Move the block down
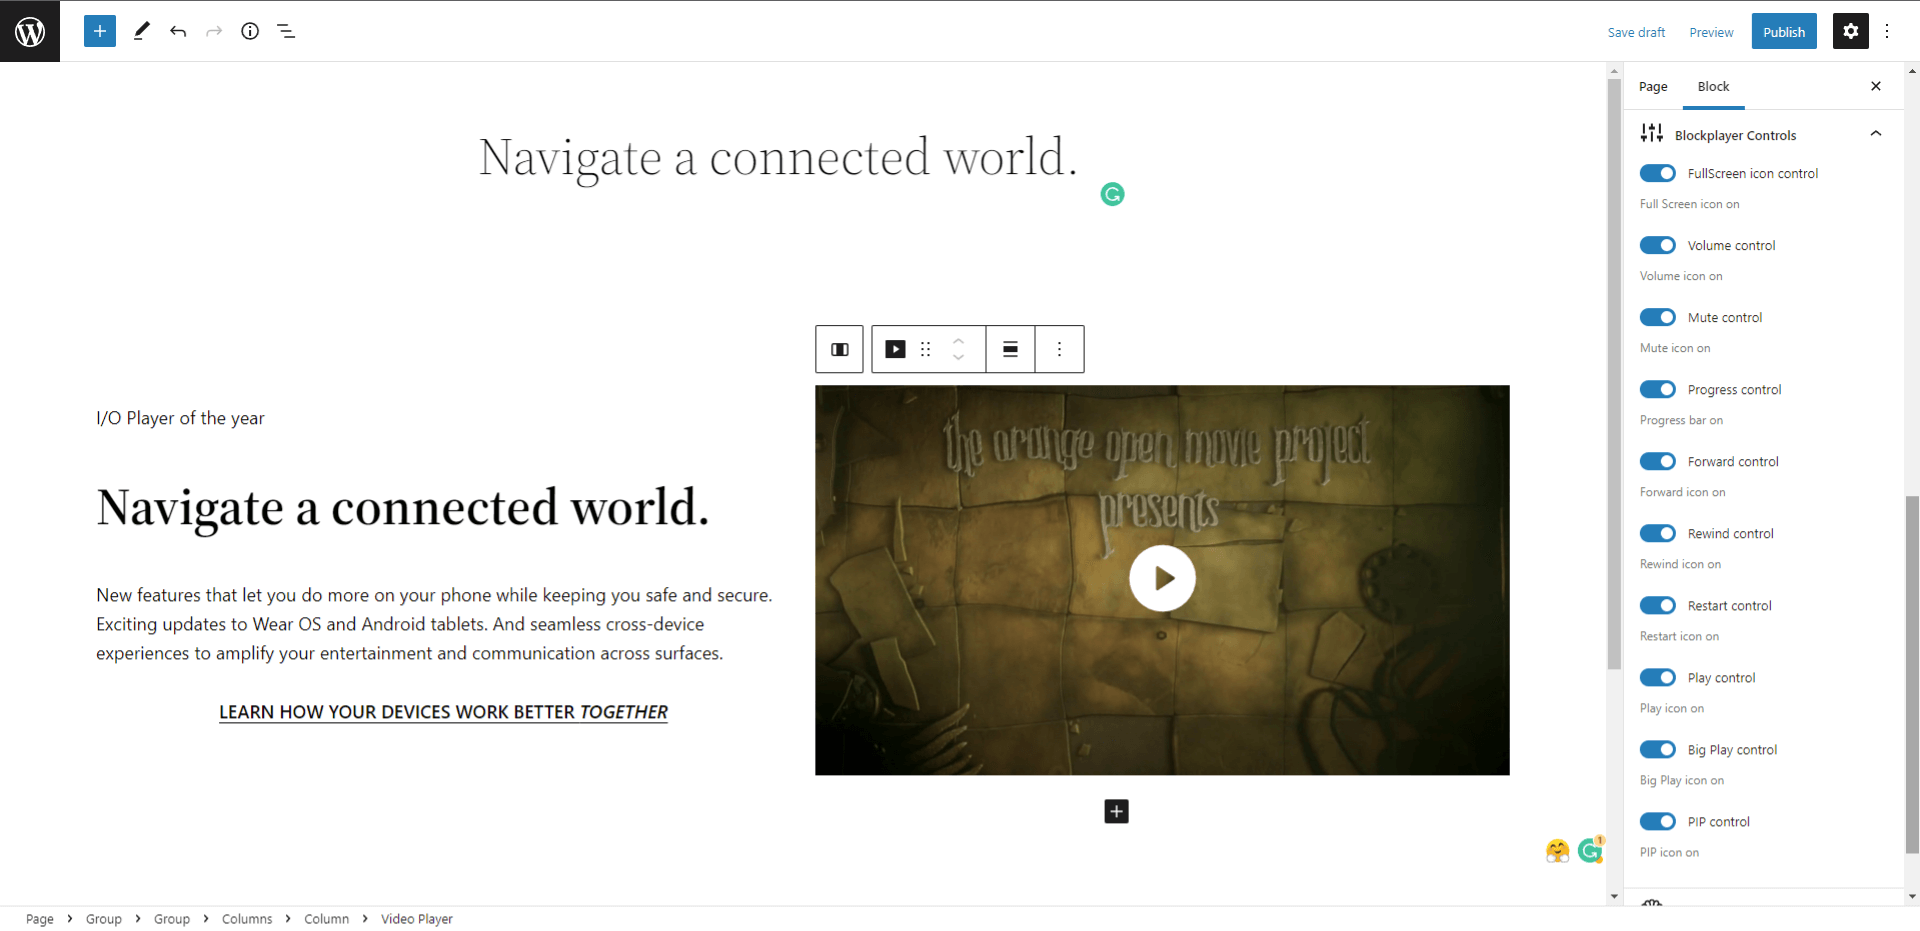Image resolution: width=1920 pixels, height=931 pixels. click(958, 357)
